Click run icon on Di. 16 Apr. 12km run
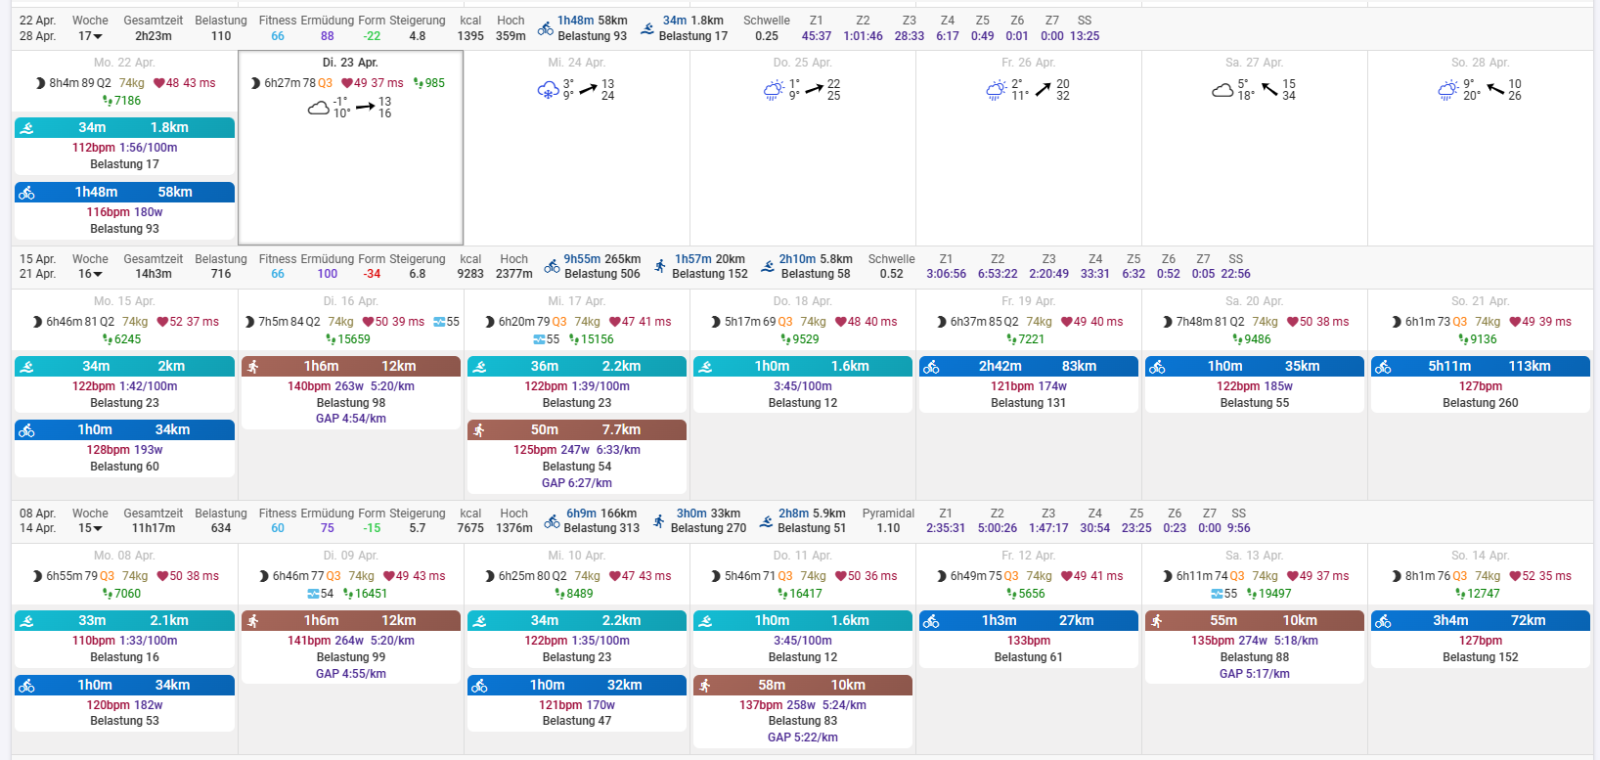This screenshot has height=760, width=1600. [x=253, y=367]
